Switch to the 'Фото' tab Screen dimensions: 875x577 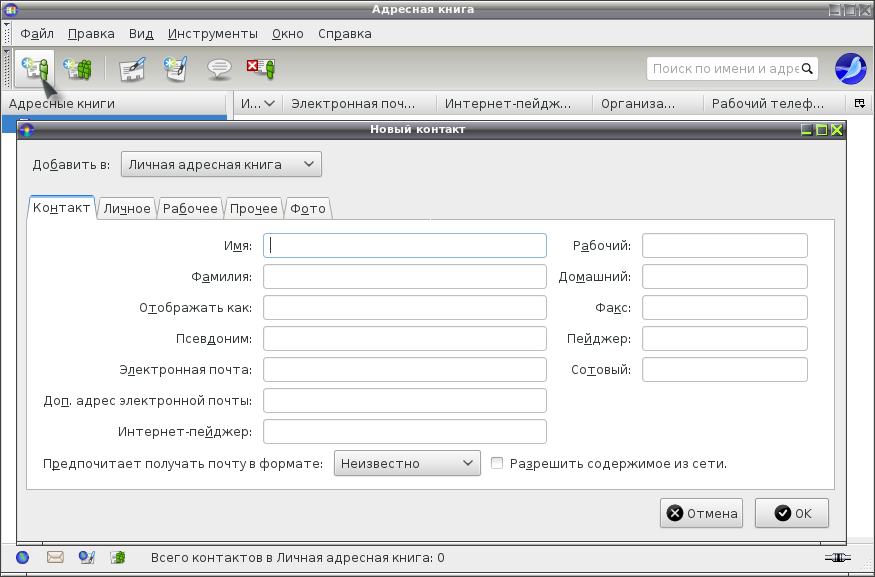coord(307,208)
